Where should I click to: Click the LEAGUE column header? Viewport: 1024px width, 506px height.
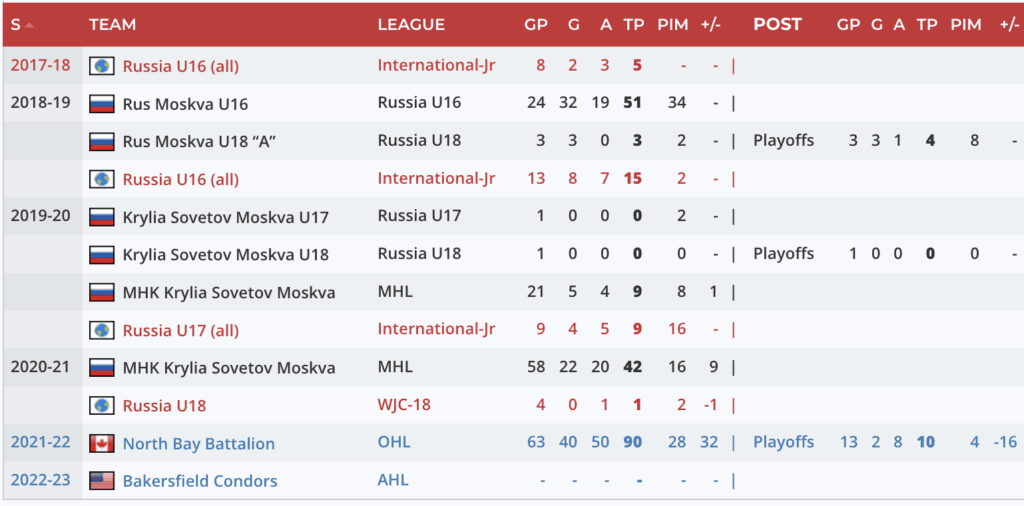(x=411, y=24)
